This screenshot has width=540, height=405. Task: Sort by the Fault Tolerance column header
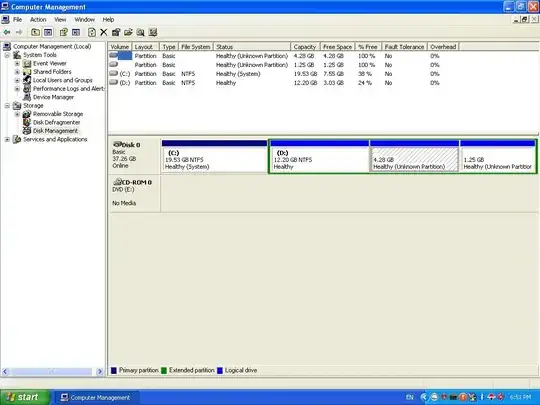click(x=404, y=47)
